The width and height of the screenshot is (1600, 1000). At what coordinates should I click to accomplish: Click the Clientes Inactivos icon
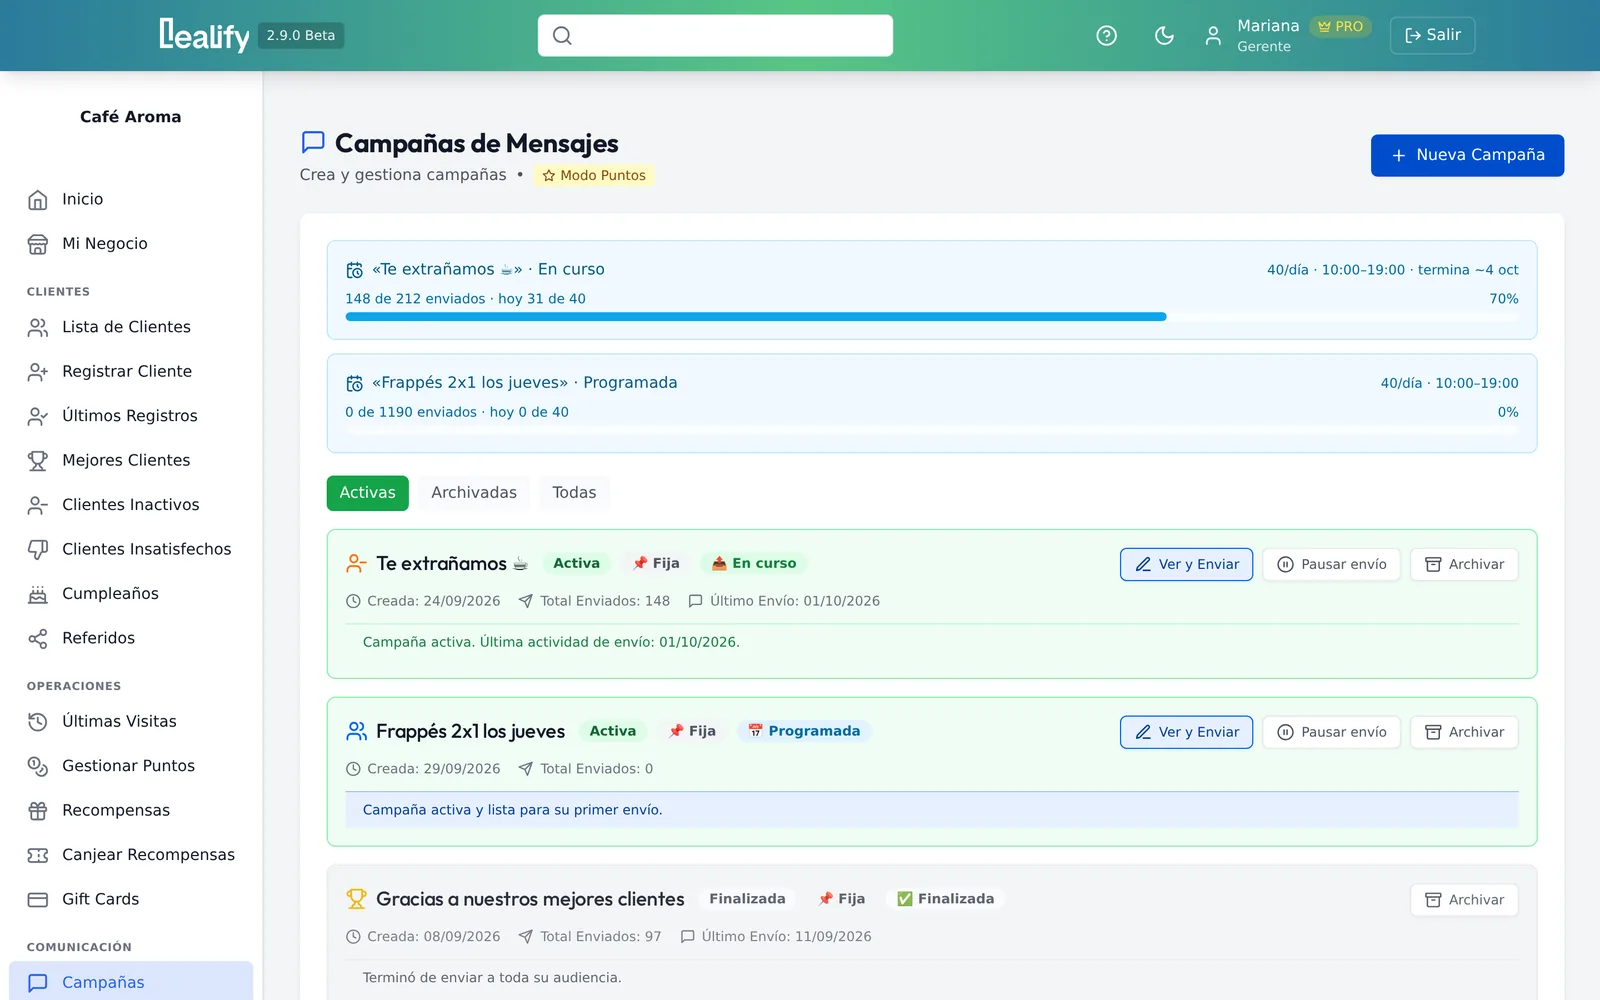click(x=38, y=505)
